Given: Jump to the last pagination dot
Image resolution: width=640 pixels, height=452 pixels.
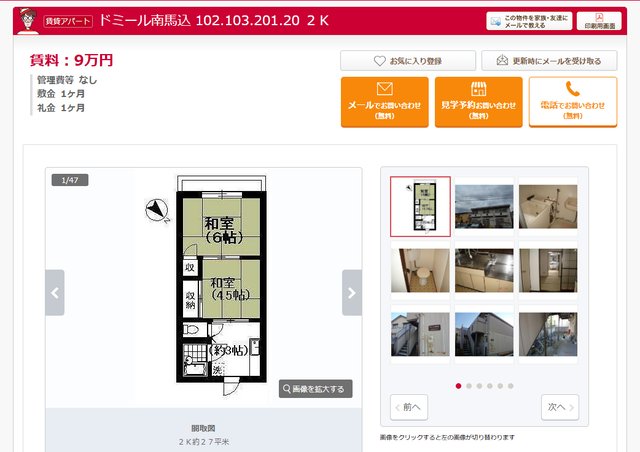Looking at the screenshot, I should click(x=510, y=386).
